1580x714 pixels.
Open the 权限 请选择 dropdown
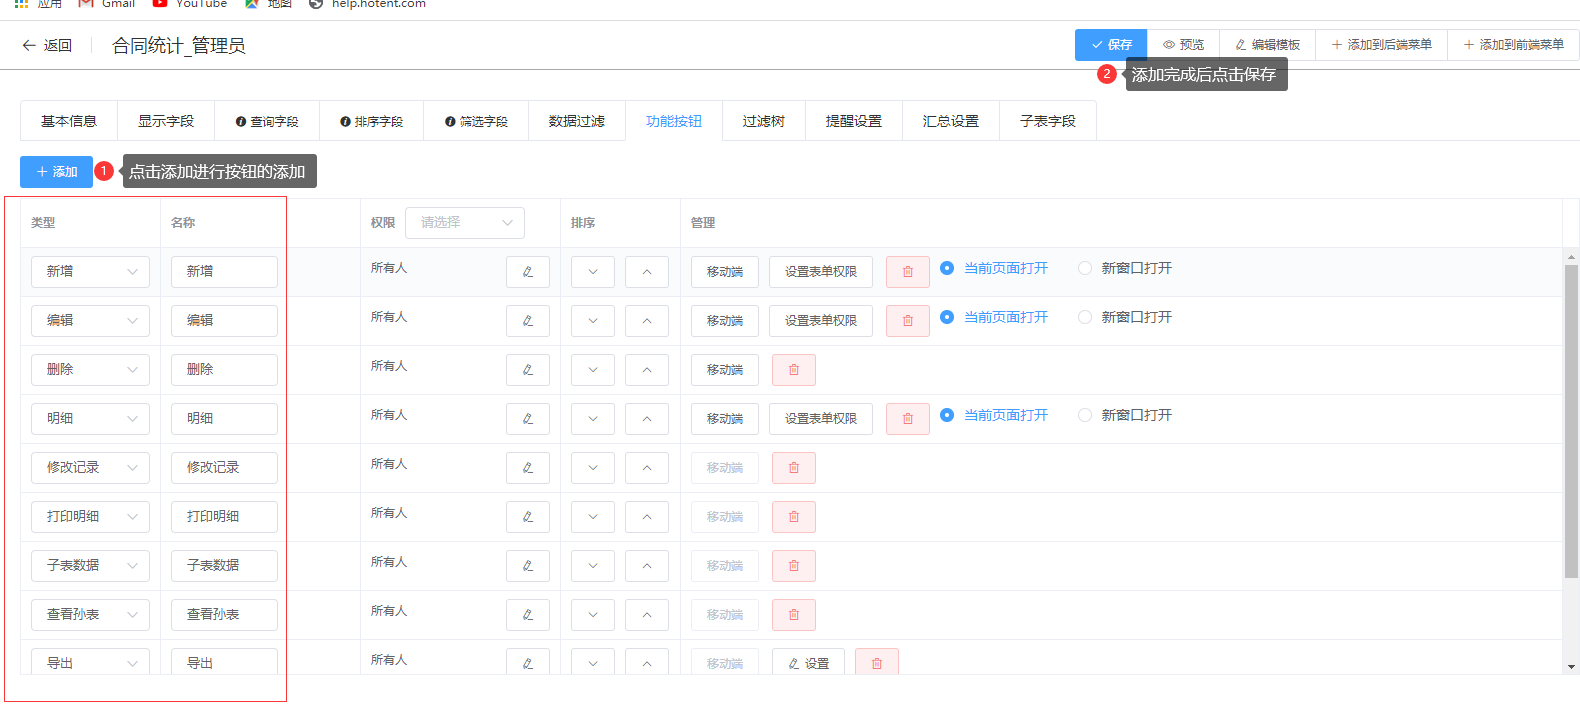(465, 223)
